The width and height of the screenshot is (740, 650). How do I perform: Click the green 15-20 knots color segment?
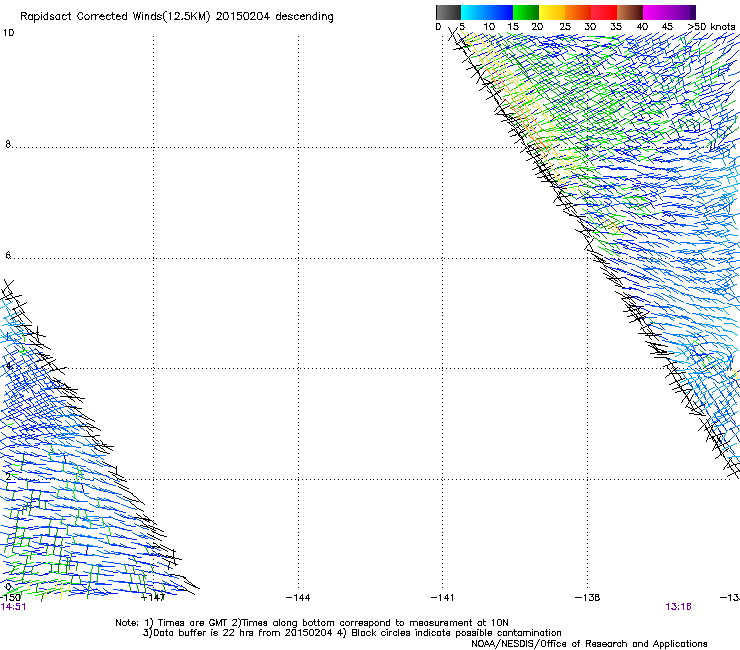pyautogui.click(x=526, y=12)
